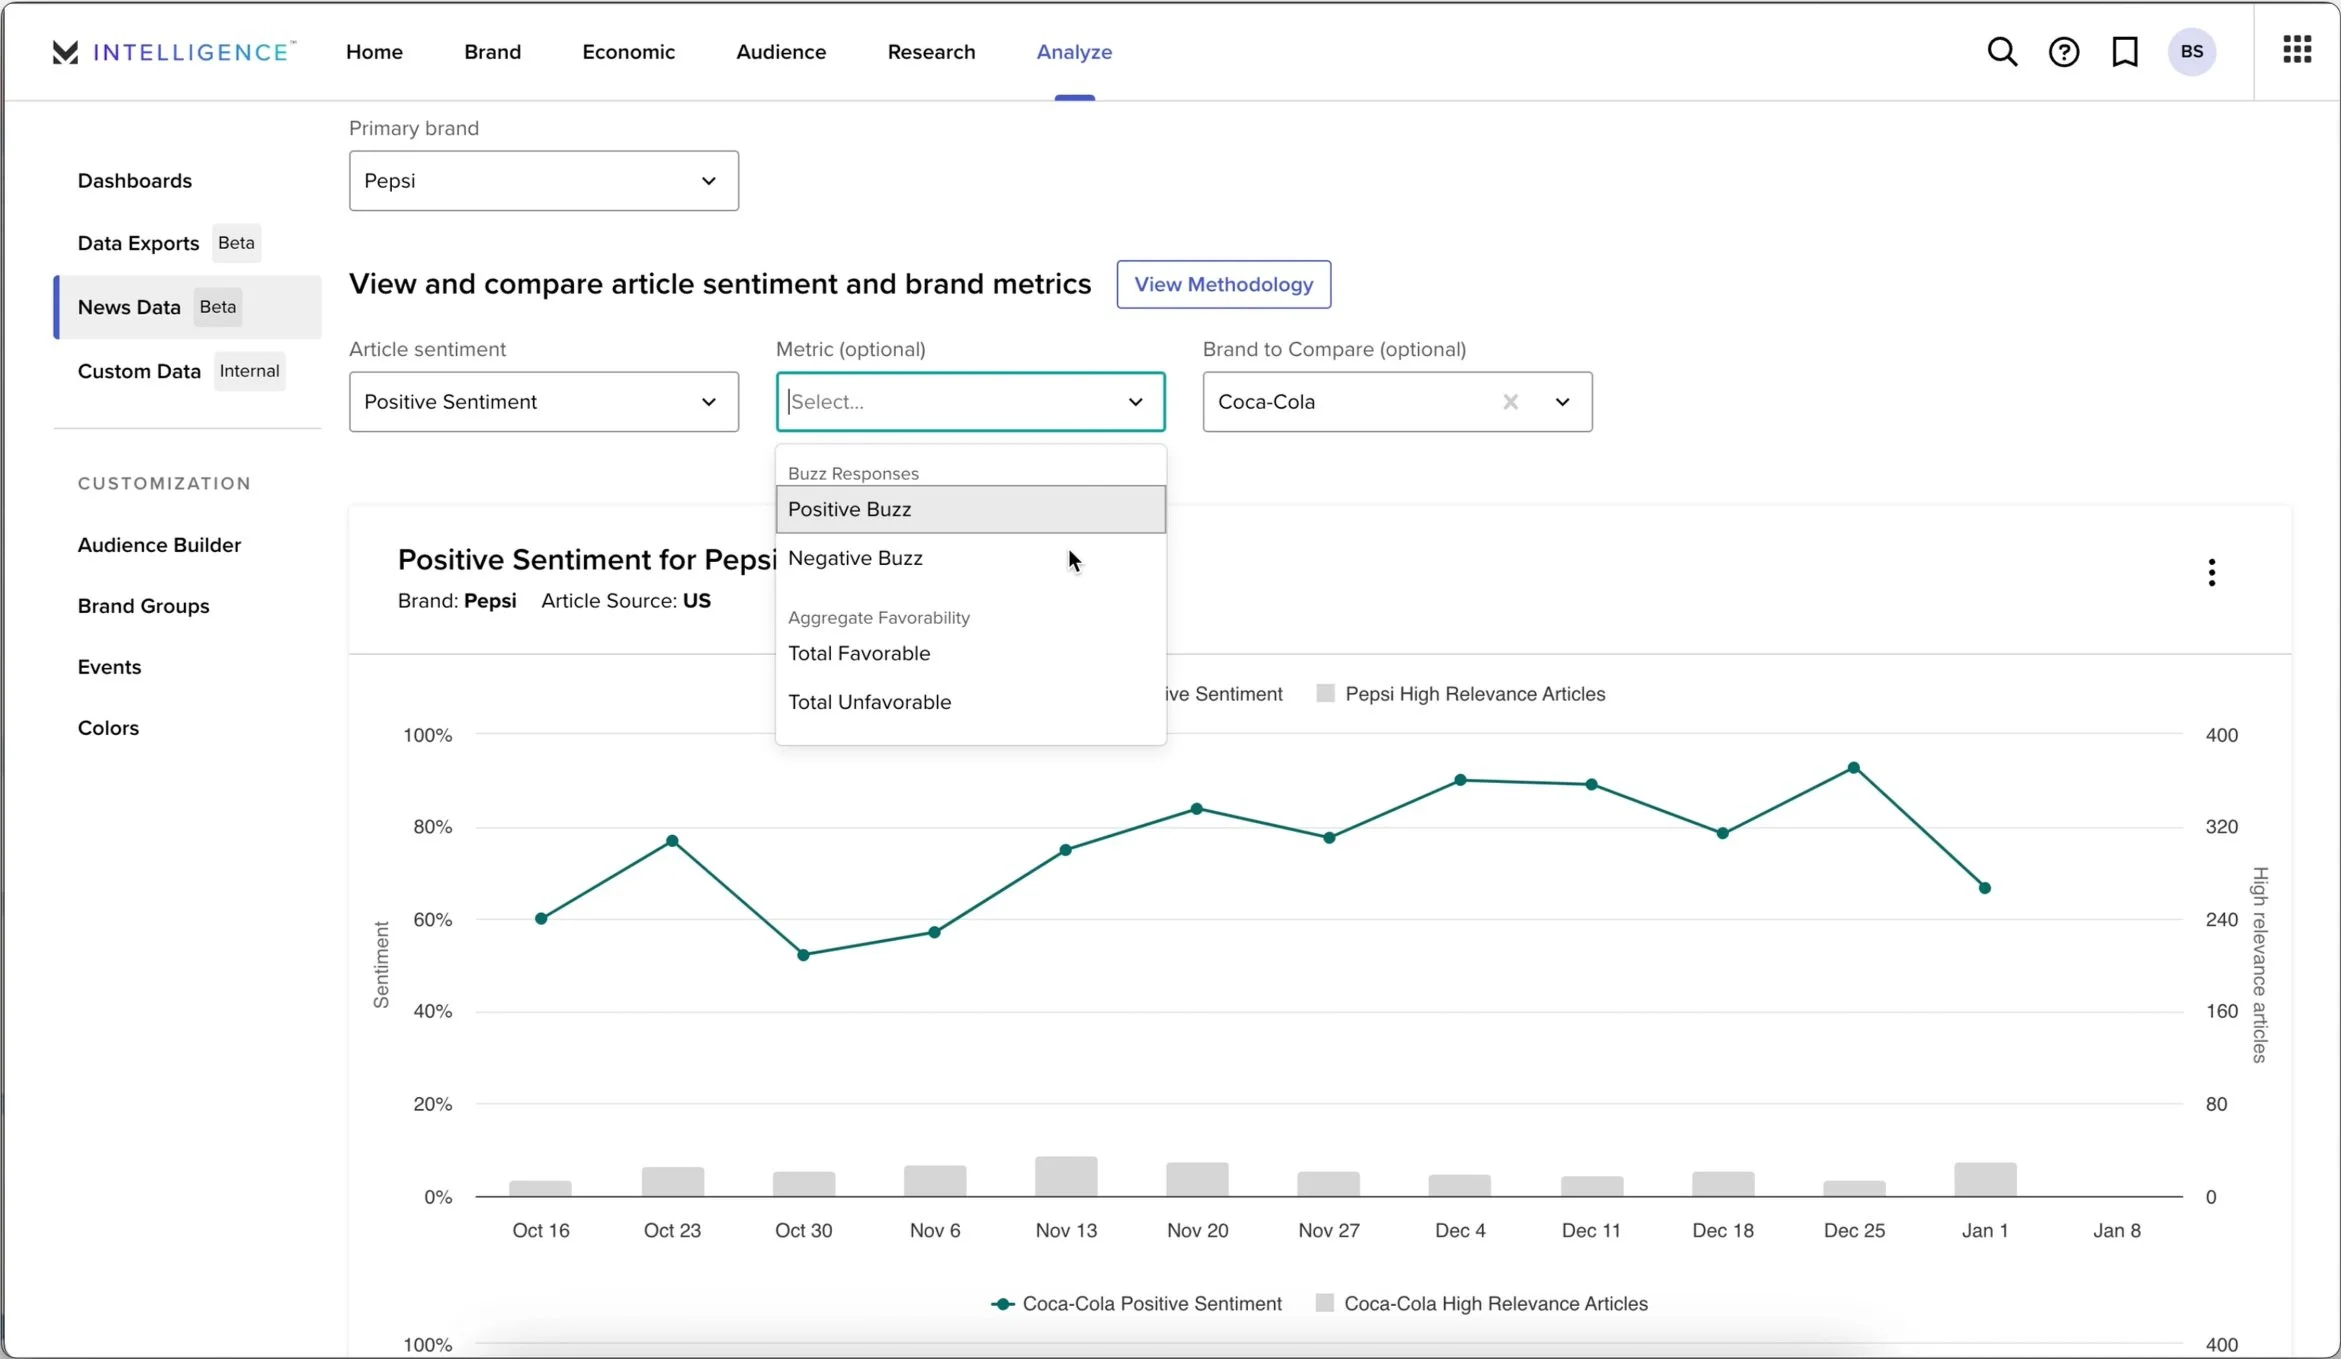Choose Total Favorable metric option
The image size is (2341, 1359).
[x=859, y=653]
